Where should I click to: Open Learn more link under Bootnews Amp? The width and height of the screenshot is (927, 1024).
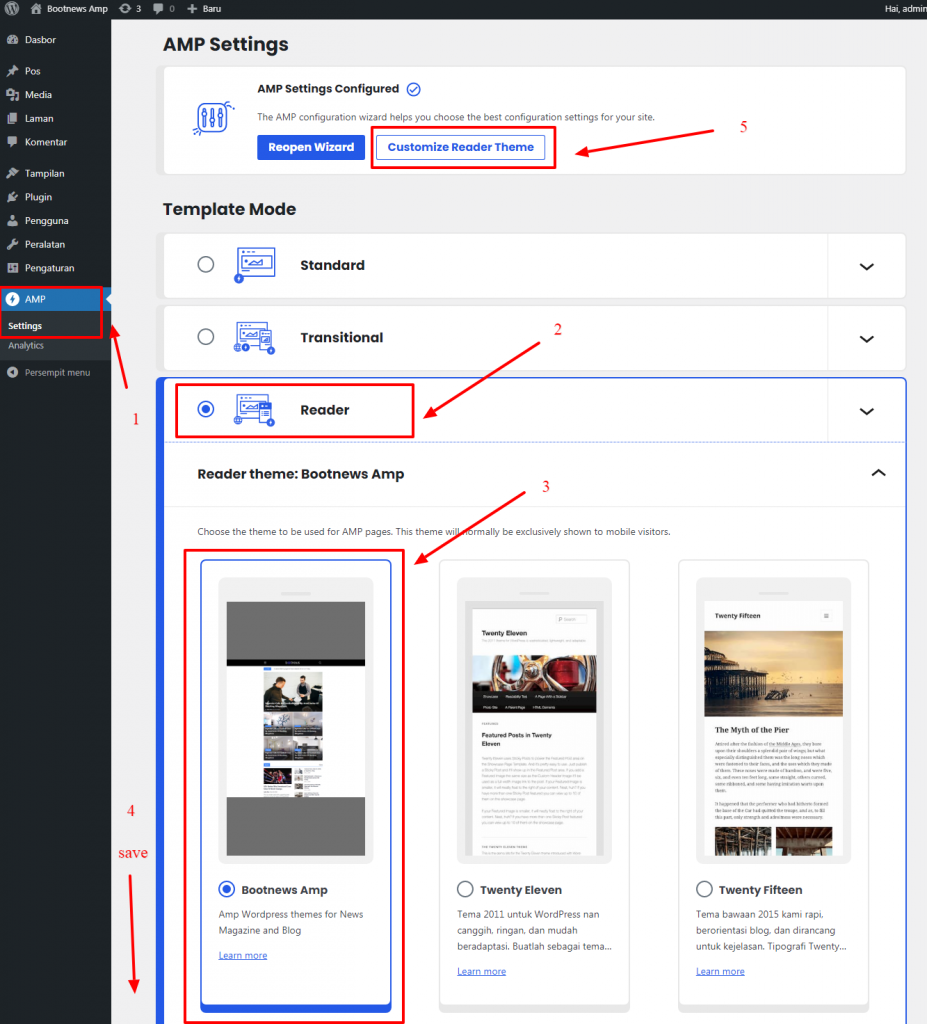point(243,955)
